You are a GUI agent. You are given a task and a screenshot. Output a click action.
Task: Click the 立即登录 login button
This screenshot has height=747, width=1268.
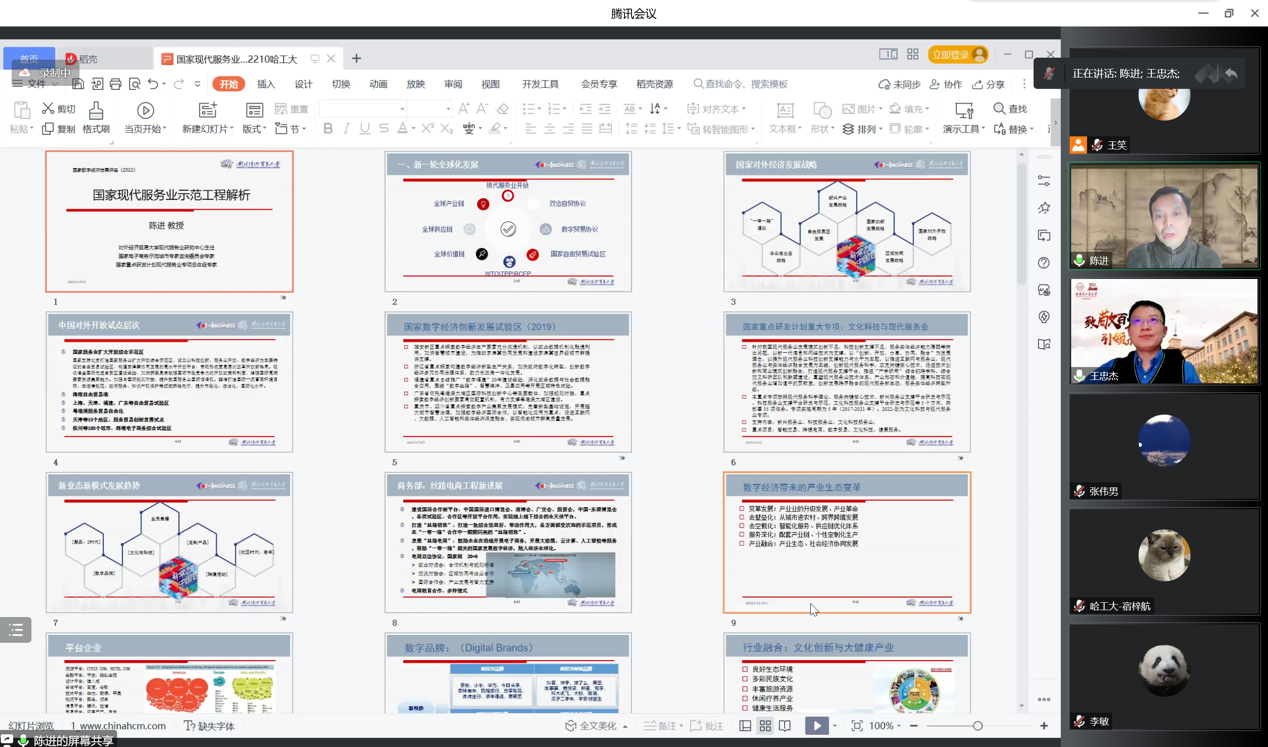[x=958, y=55]
